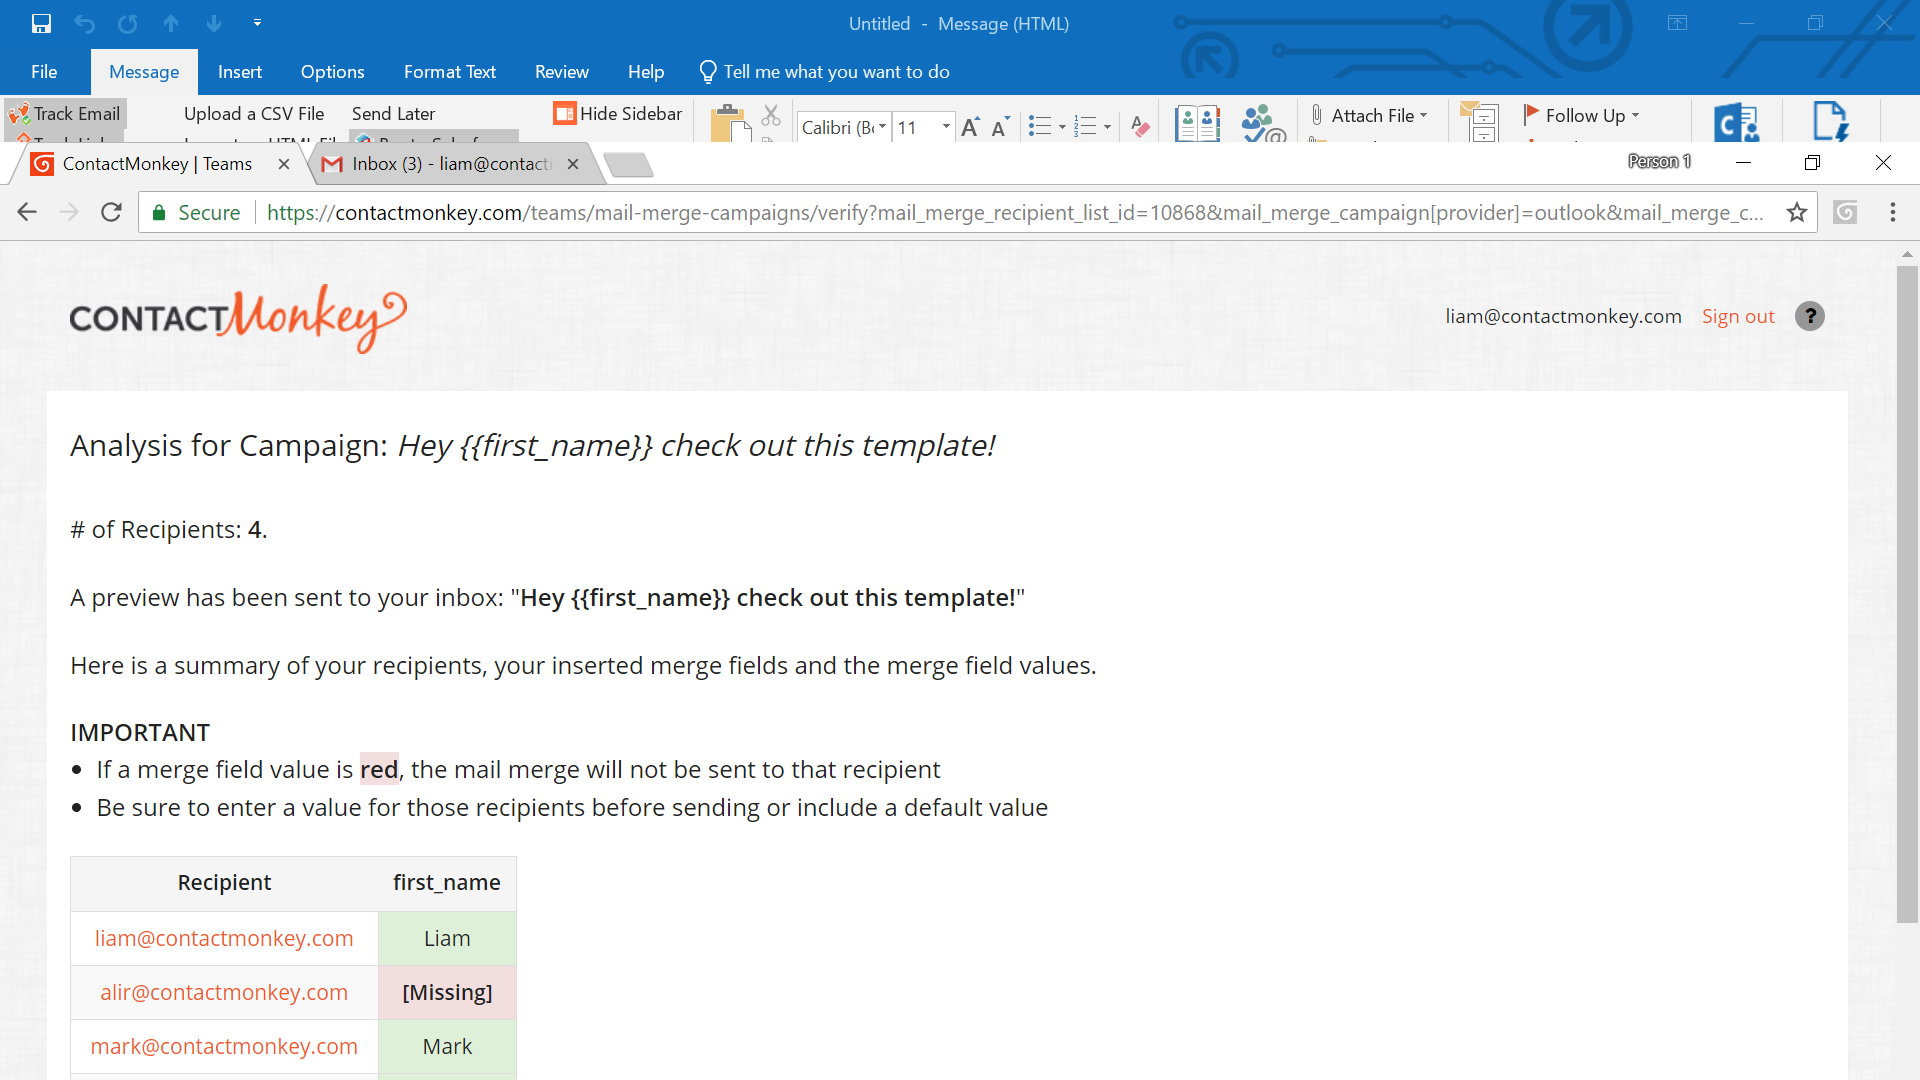Click the Grammarly extension icon
Image resolution: width=1920 pixels, height=1080 pixels.
coord(1845,212)
